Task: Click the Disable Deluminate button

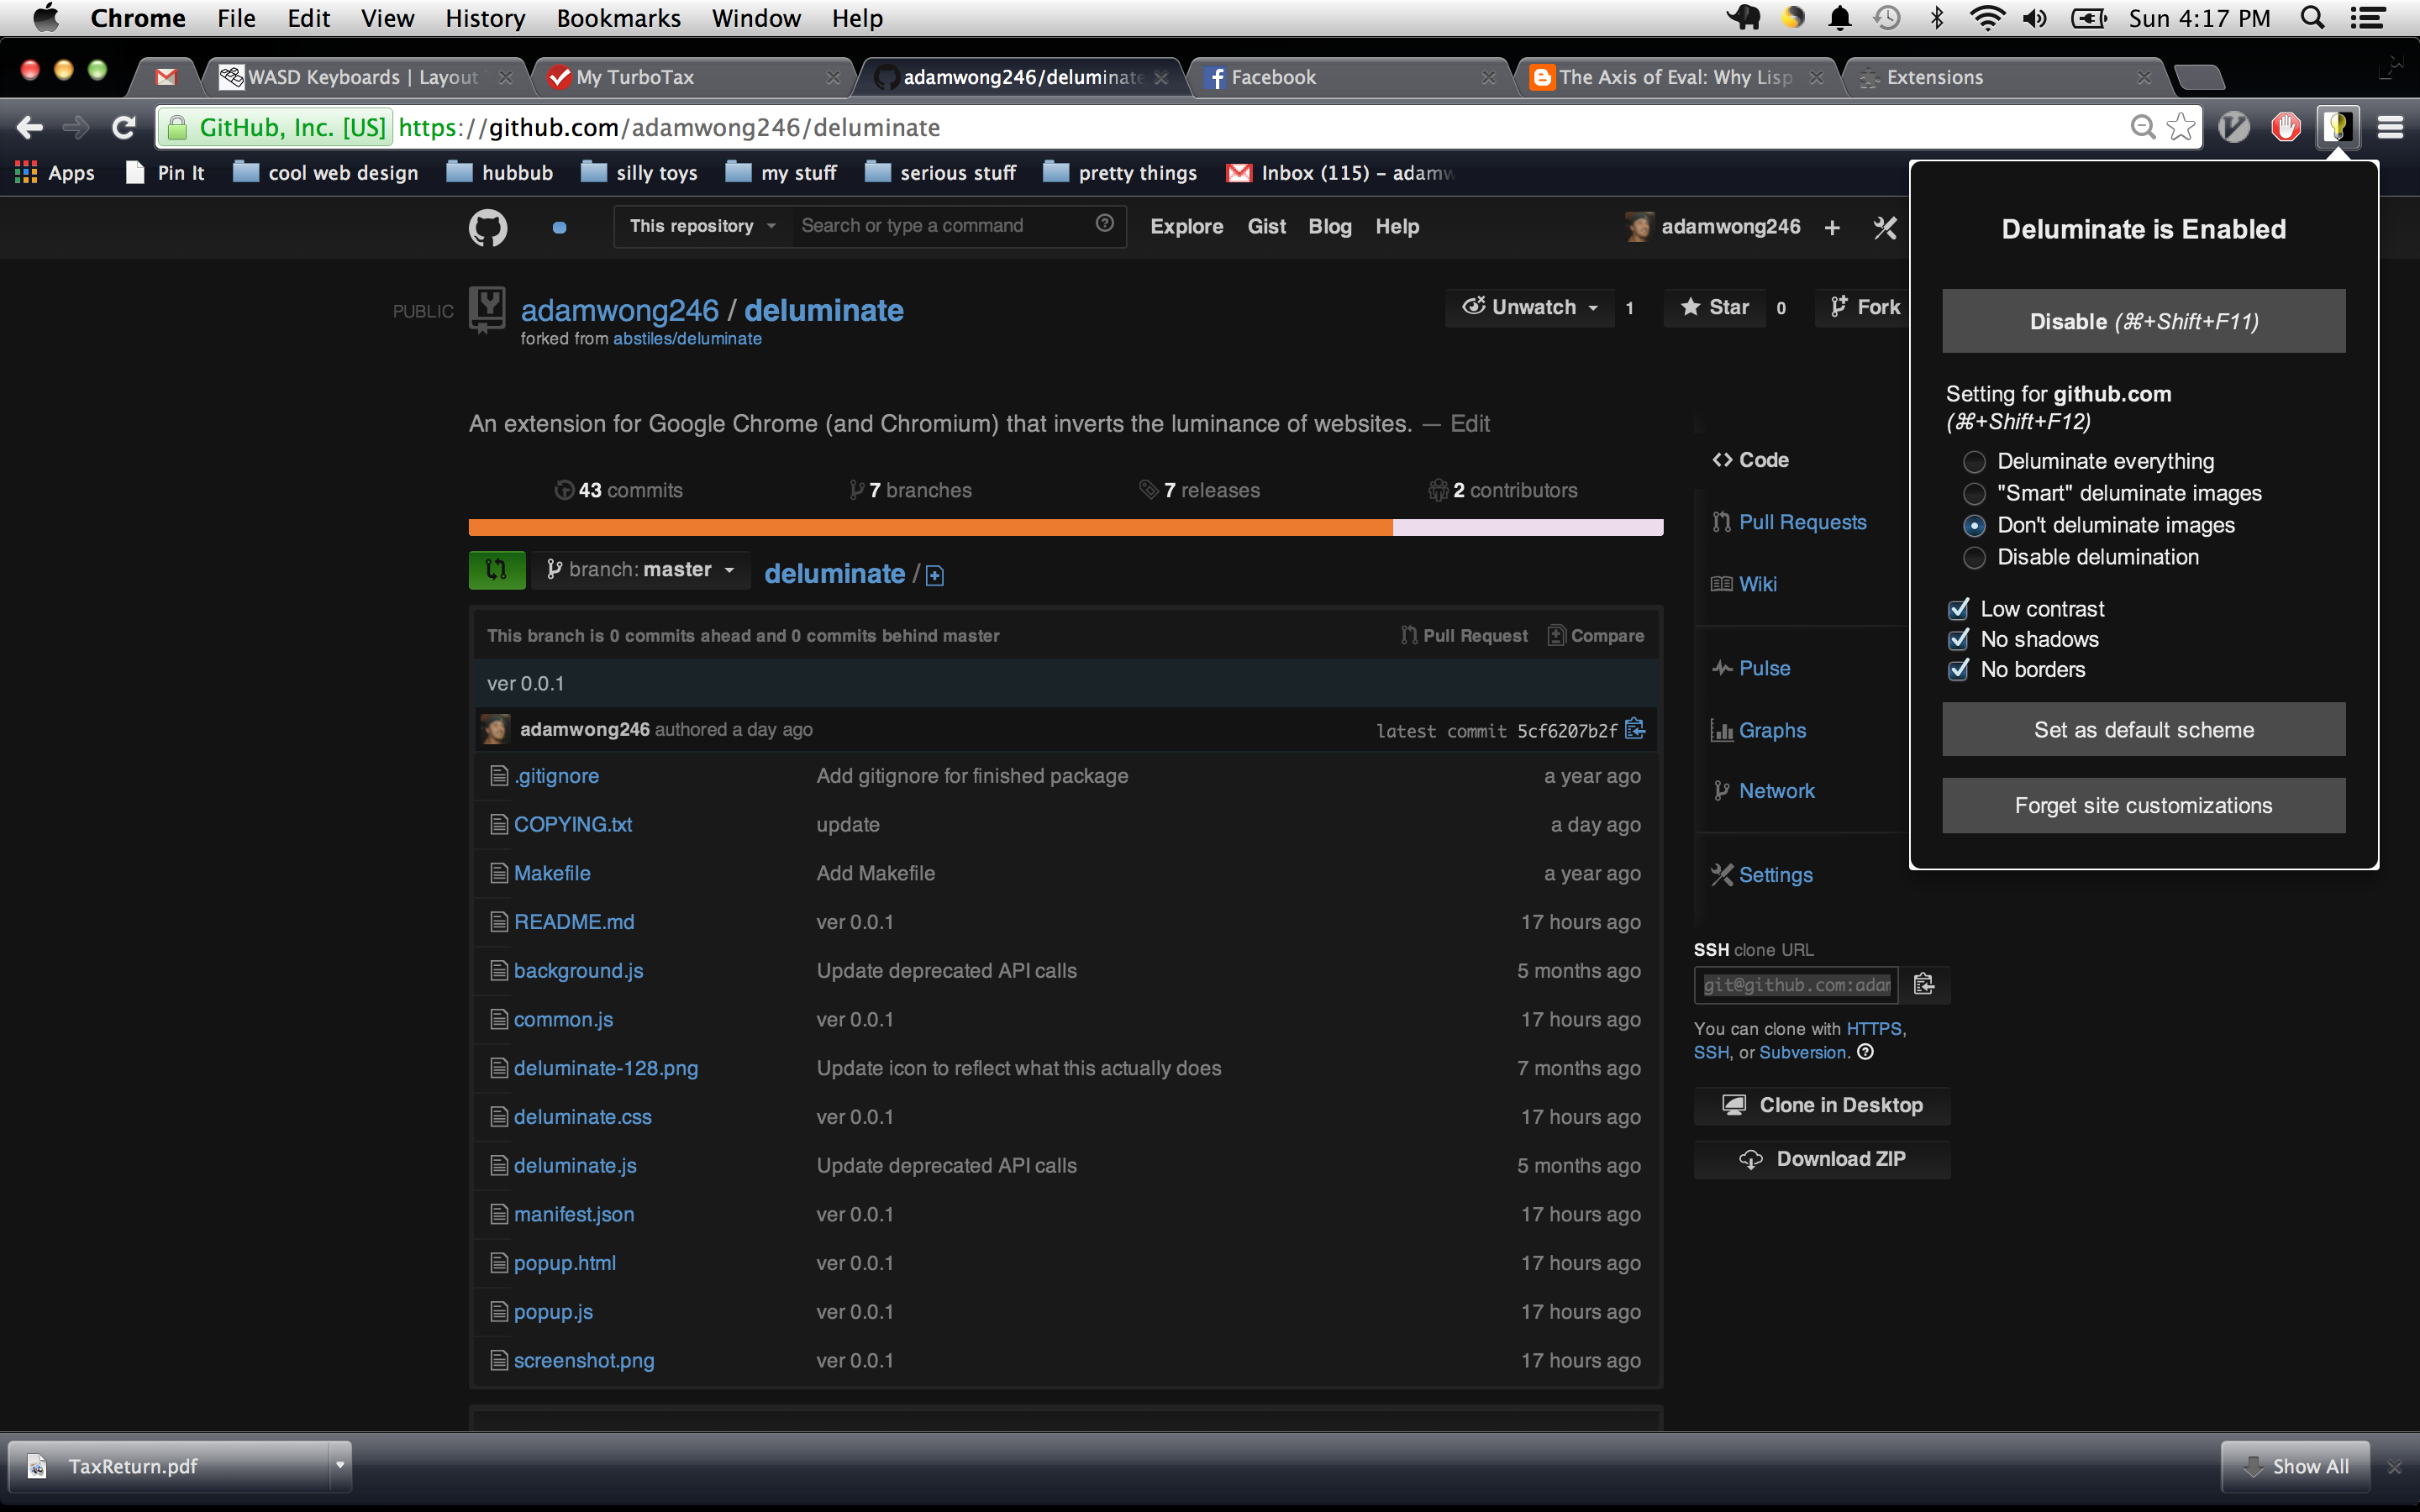Action: pyautogui.click(x=2143, y=321)
